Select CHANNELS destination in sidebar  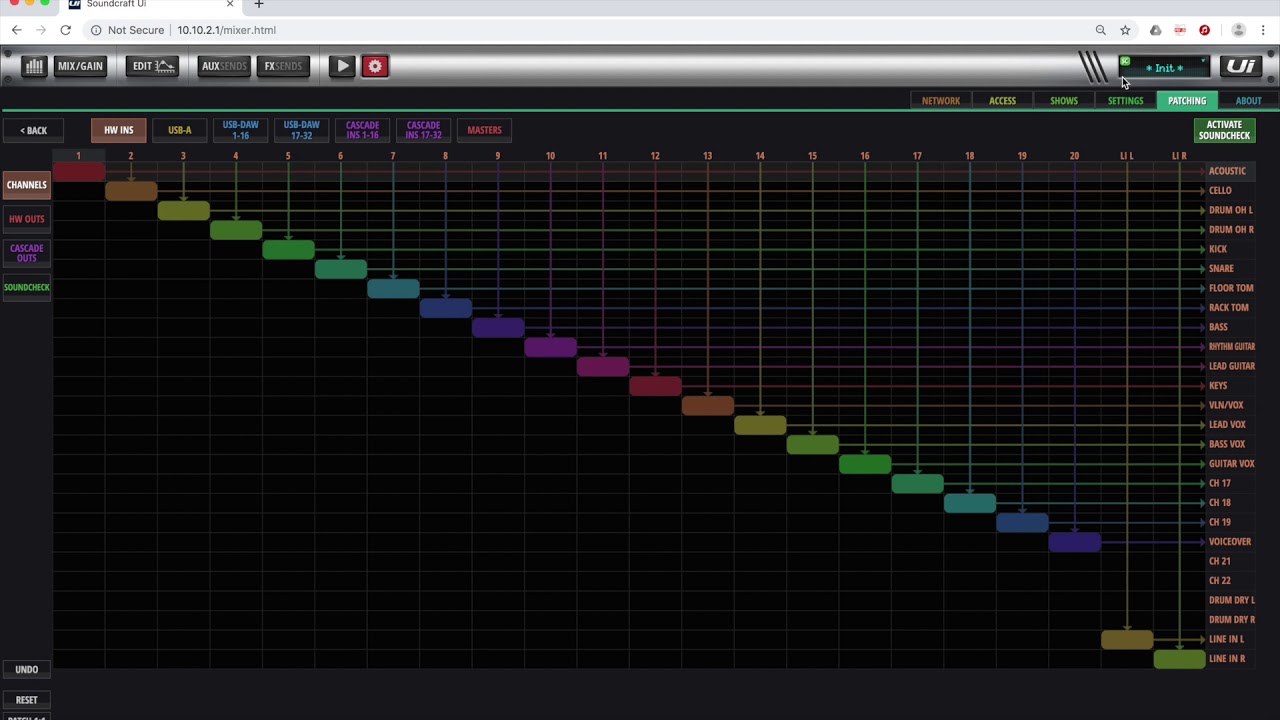pyautogui.click(x=26, y=185)
